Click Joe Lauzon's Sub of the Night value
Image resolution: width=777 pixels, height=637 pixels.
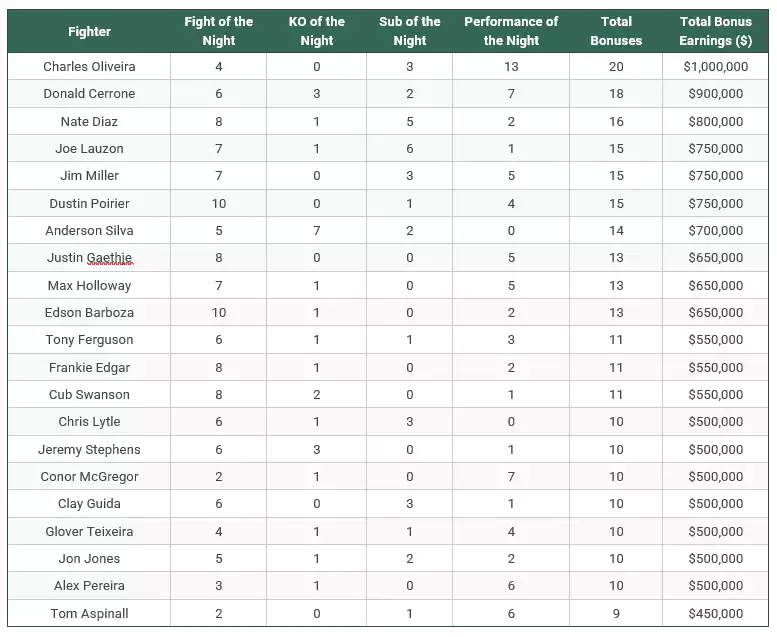409,149
